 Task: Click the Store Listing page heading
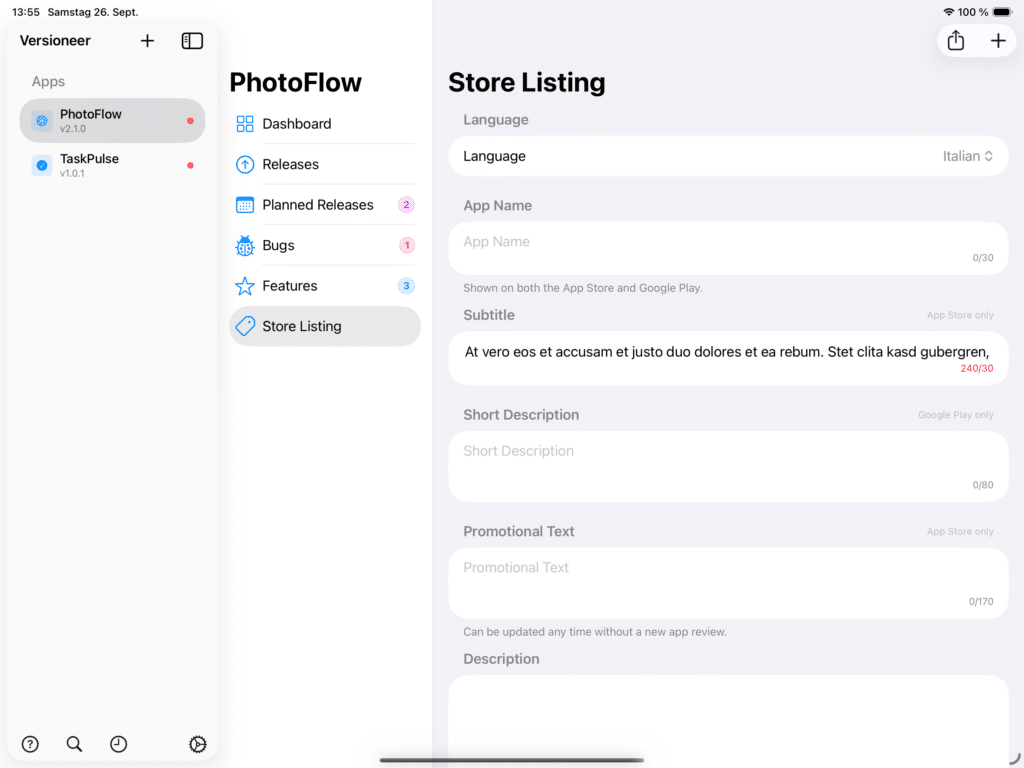(526, 83)
